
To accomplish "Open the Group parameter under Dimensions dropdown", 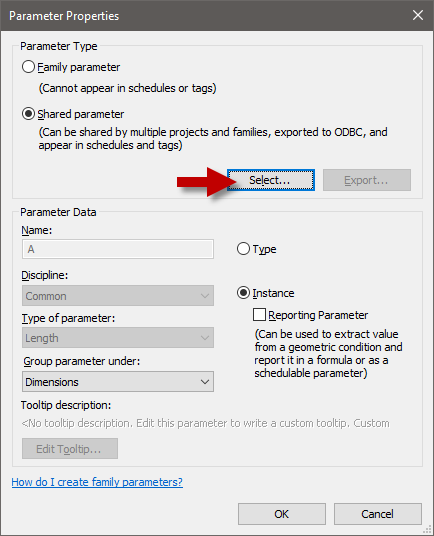I will point(118,381).
